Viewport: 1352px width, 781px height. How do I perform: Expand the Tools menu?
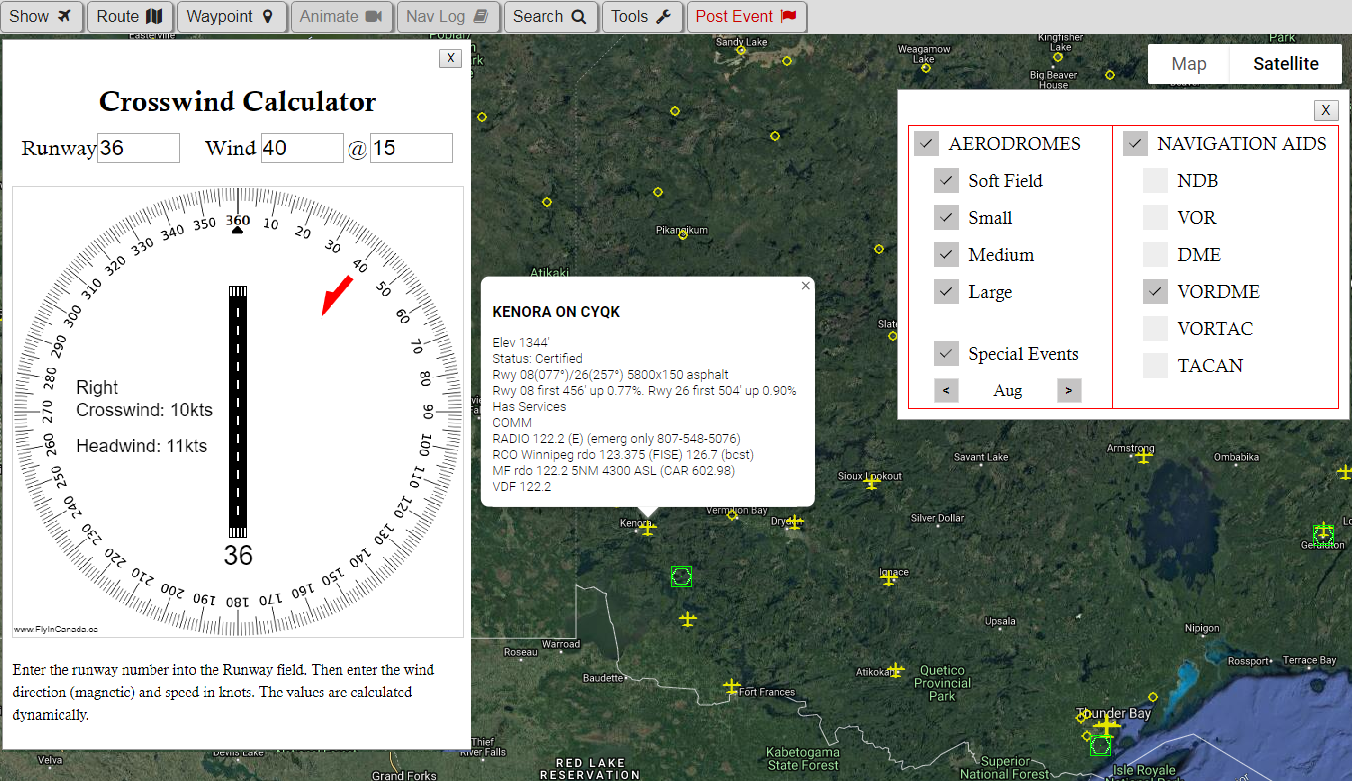pyautogui.click(x=640, y=16)
